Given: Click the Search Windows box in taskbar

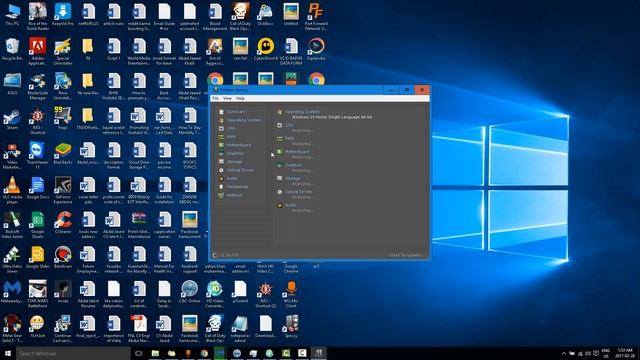Looking at the screenshot, I should [x=73, y=353].
